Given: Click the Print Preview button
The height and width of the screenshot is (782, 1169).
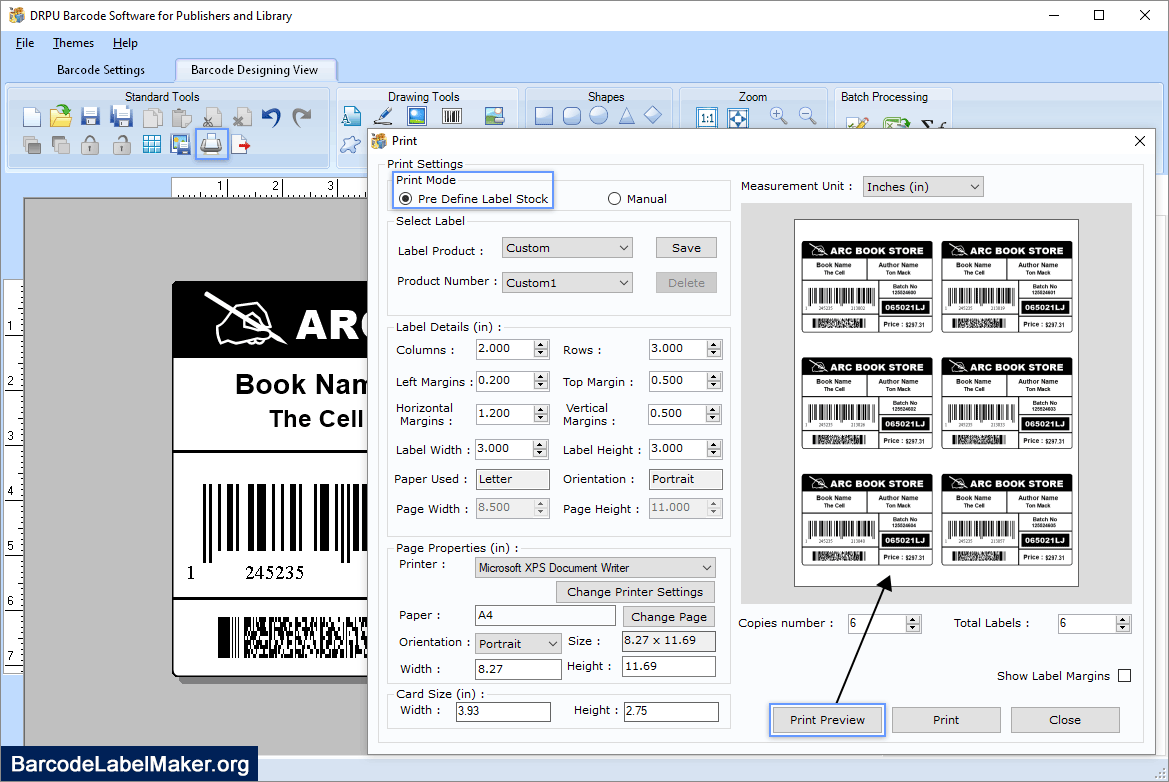Looking at the screenshot, I should pos(828,720).
